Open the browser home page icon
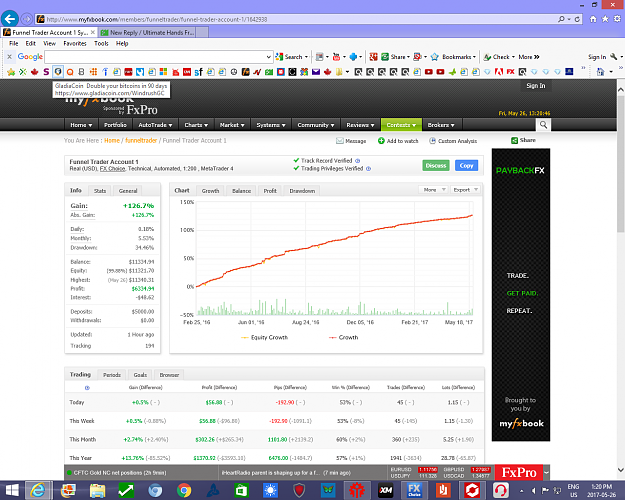This screenshot has height=500, width=625. (x=593, y=19)
